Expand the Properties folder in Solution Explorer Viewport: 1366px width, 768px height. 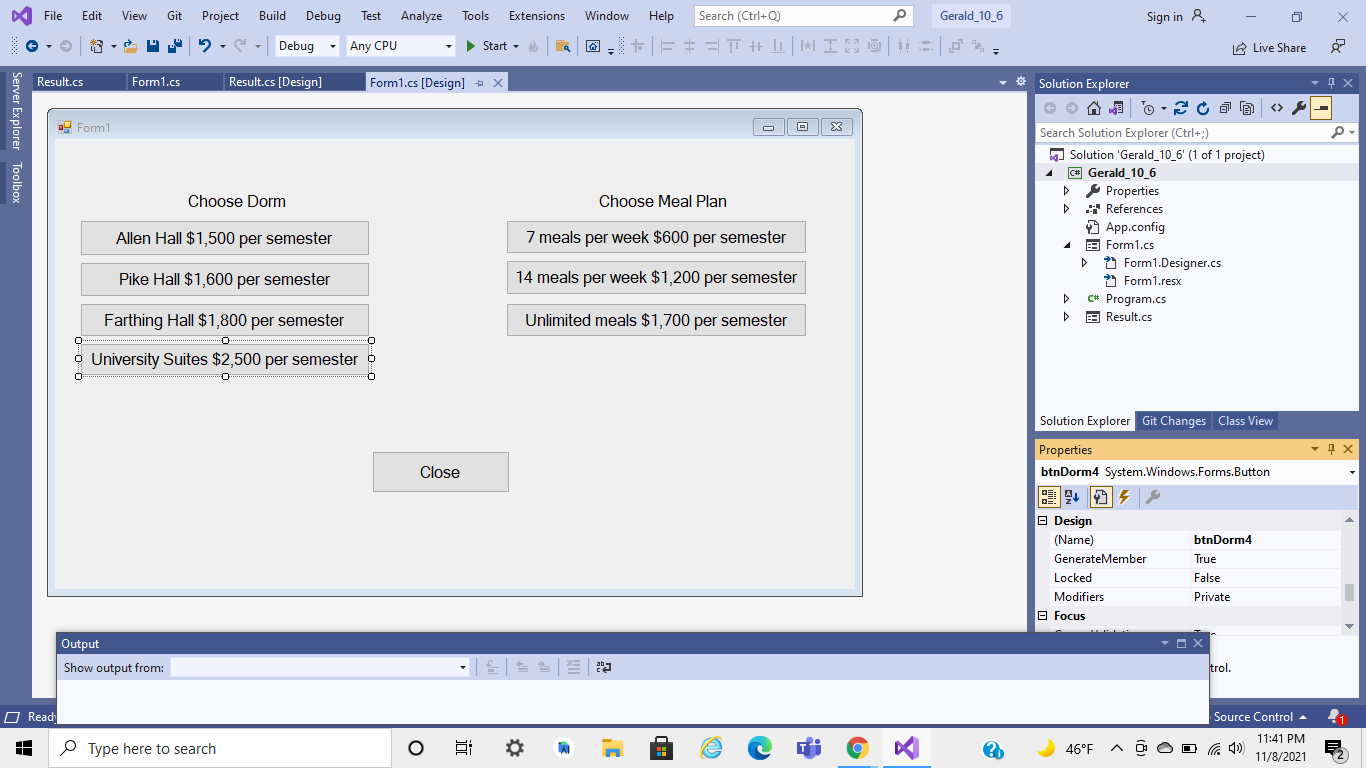(x=1067, y=190)
